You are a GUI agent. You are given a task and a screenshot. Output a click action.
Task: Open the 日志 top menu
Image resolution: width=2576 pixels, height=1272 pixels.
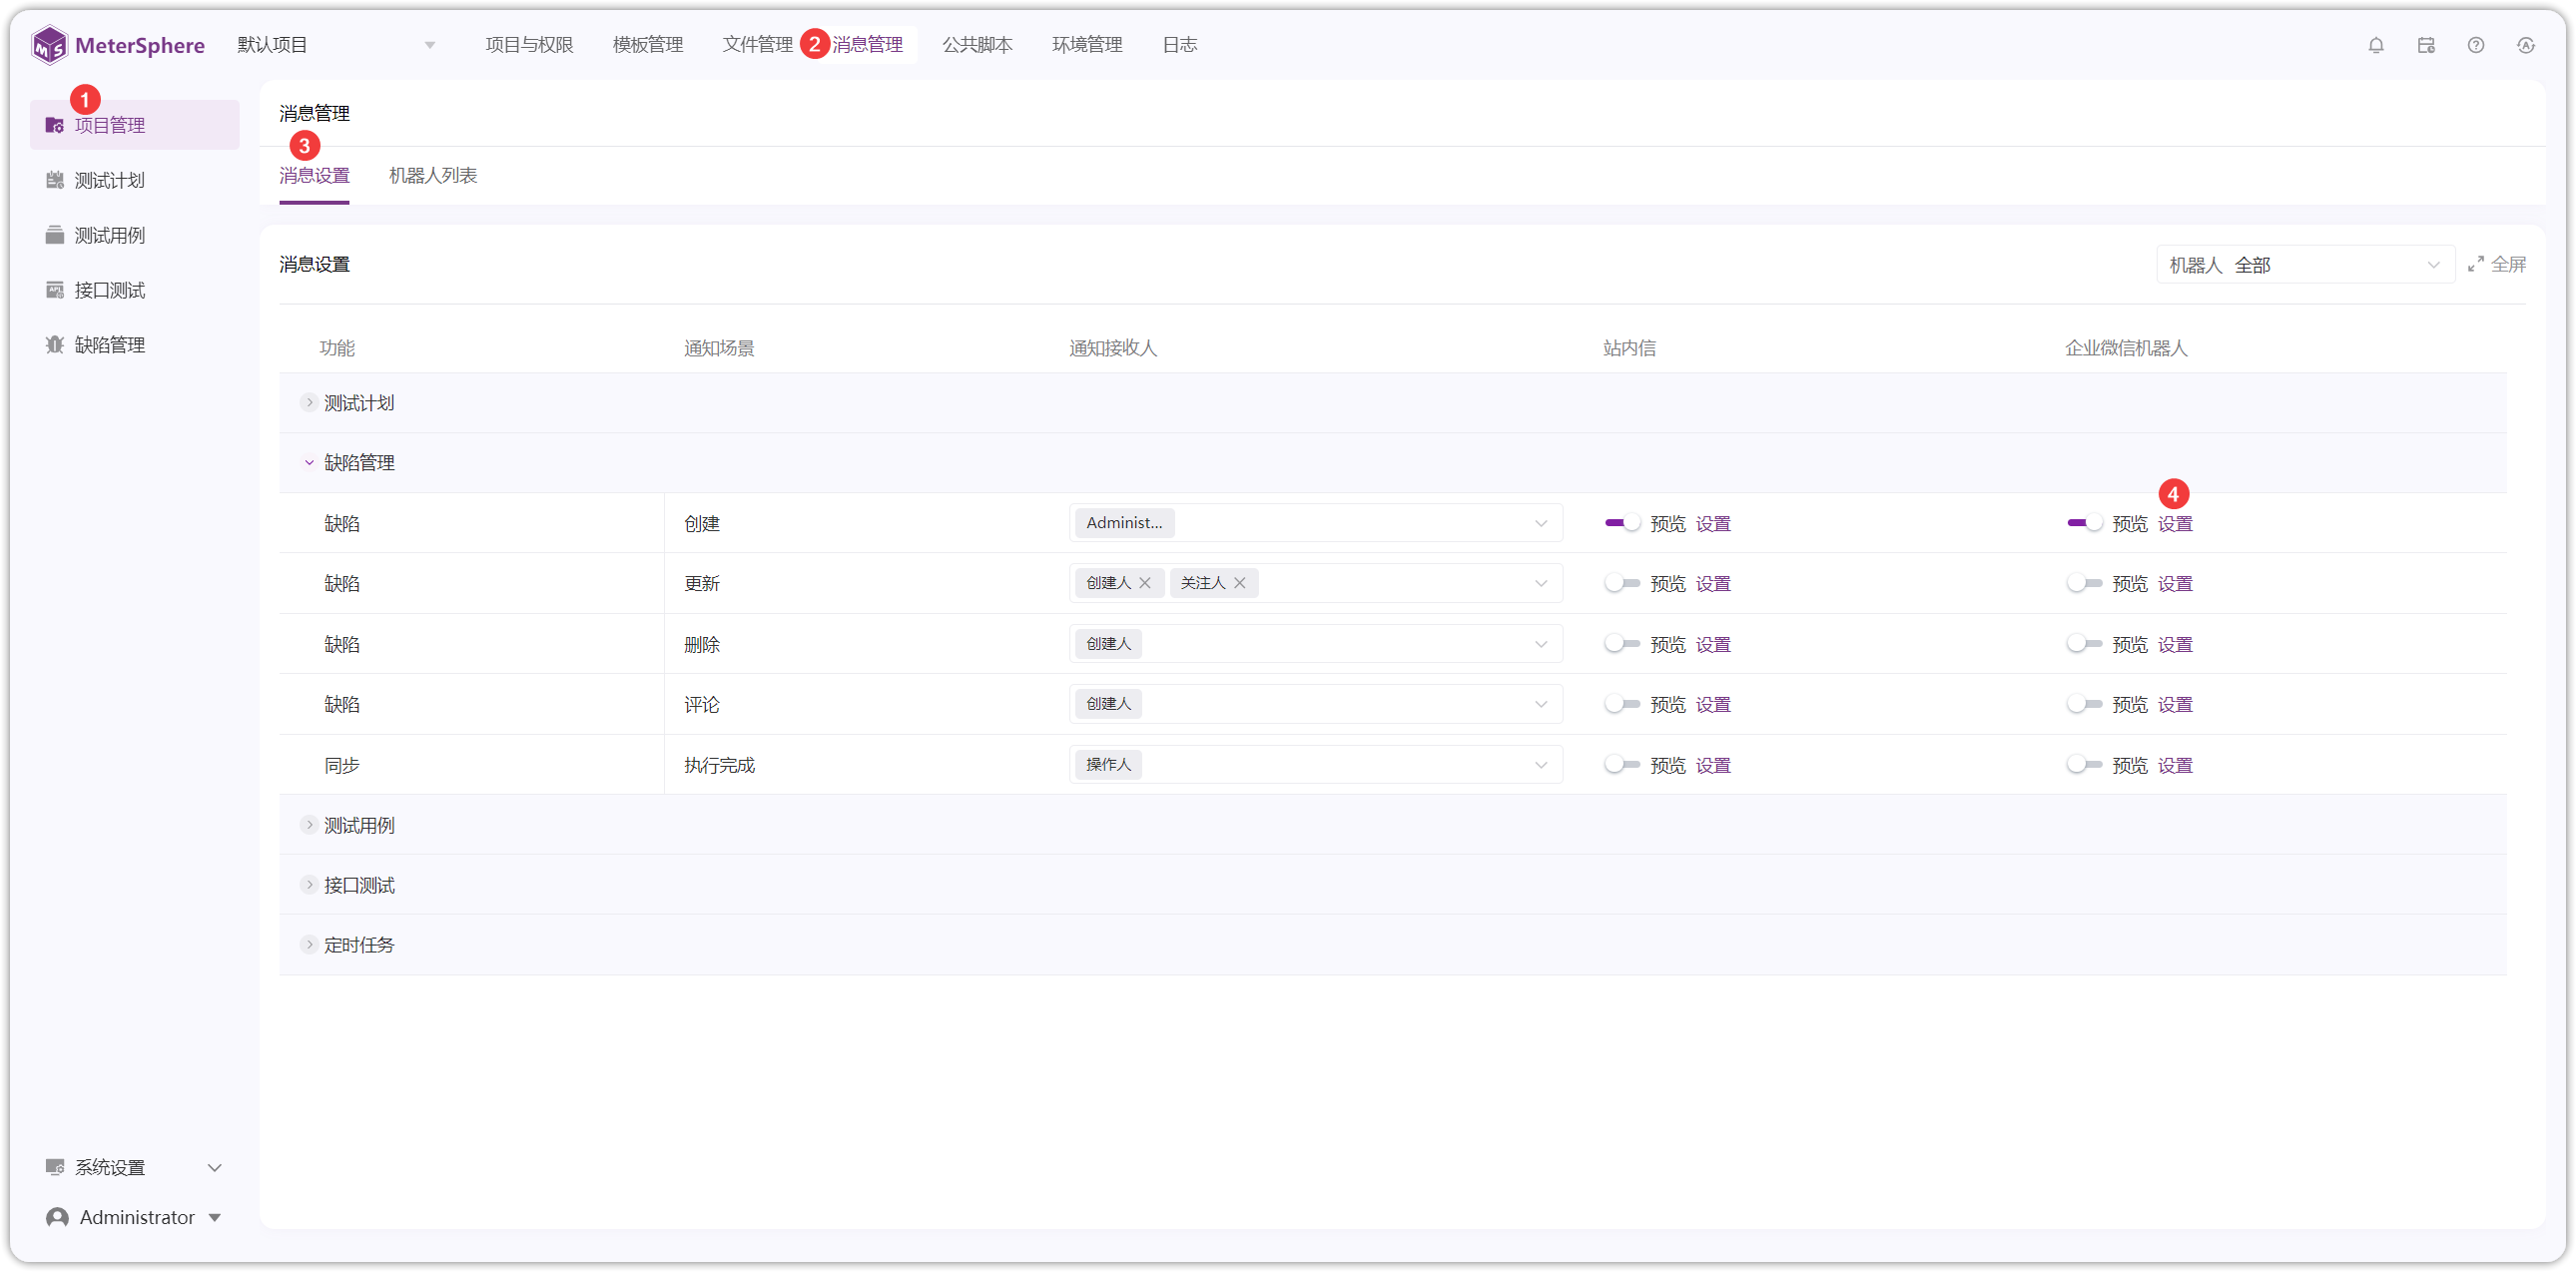tap(1180, 45)
